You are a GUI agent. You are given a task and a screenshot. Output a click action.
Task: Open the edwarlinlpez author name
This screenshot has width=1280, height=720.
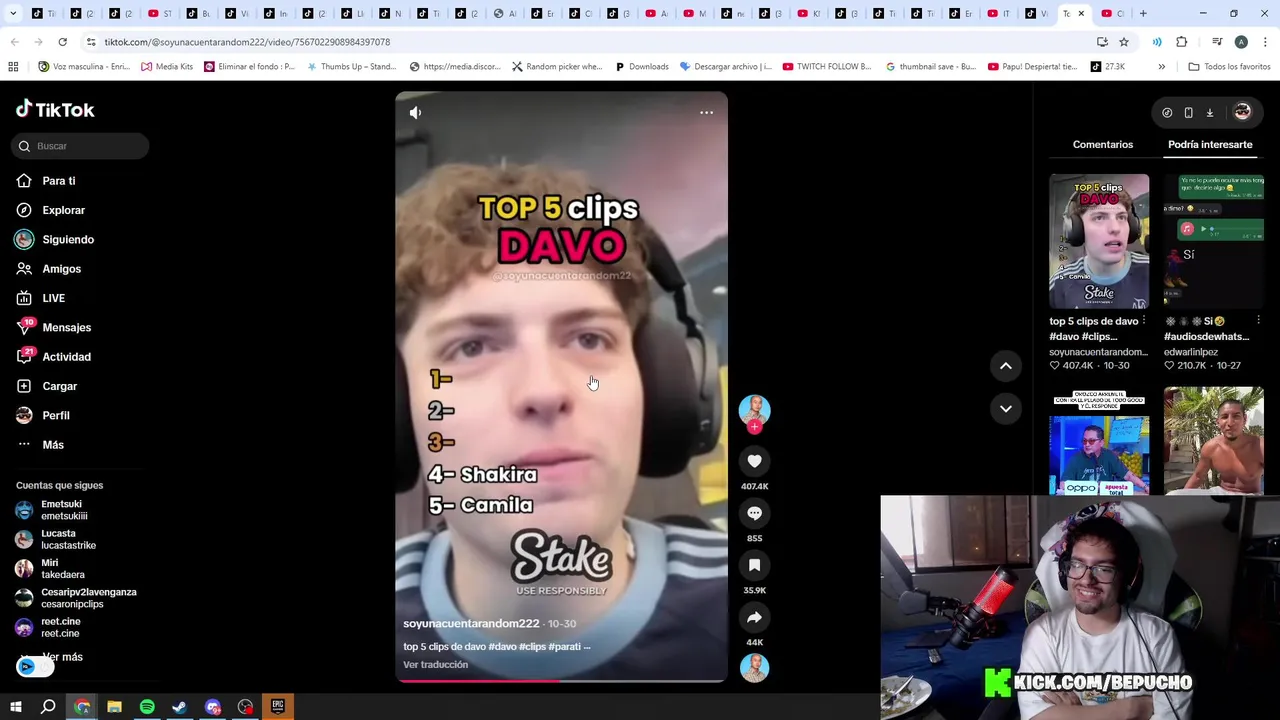(1191, 352)
